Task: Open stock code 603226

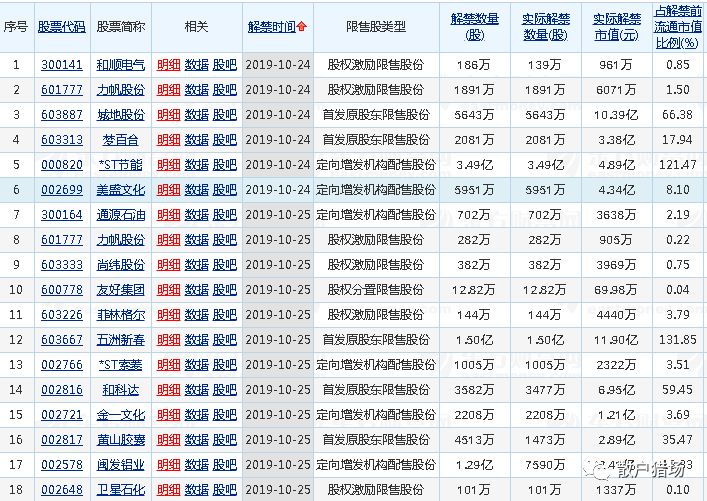Action: [x=62, y=315]
